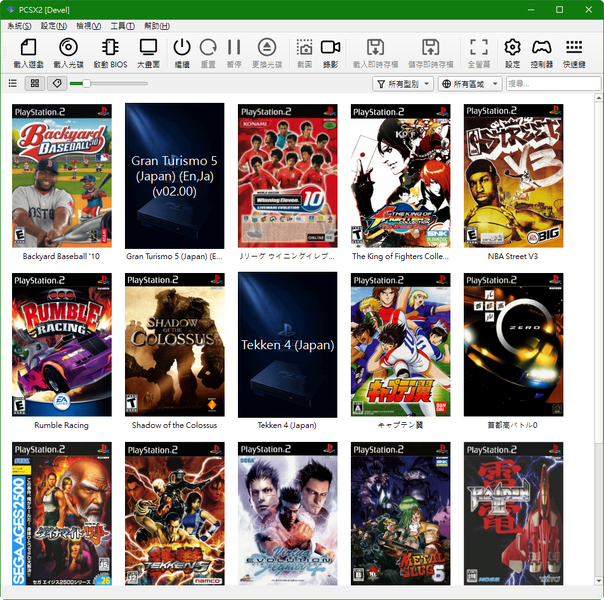Minimize the PCSX2 window
Screen dimensions: 604x600
point(531,10)
